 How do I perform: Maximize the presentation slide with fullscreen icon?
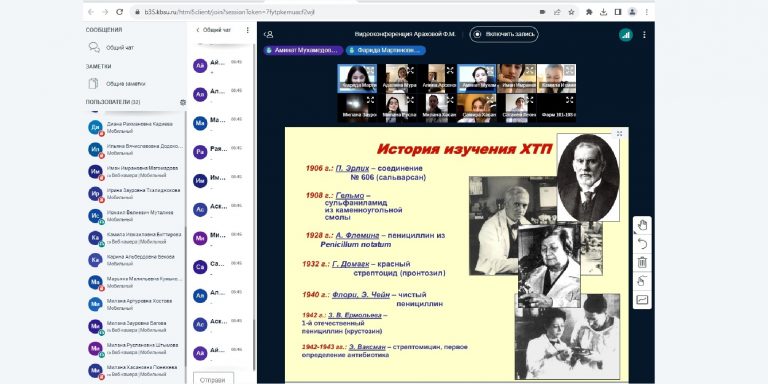click(620, 134)
